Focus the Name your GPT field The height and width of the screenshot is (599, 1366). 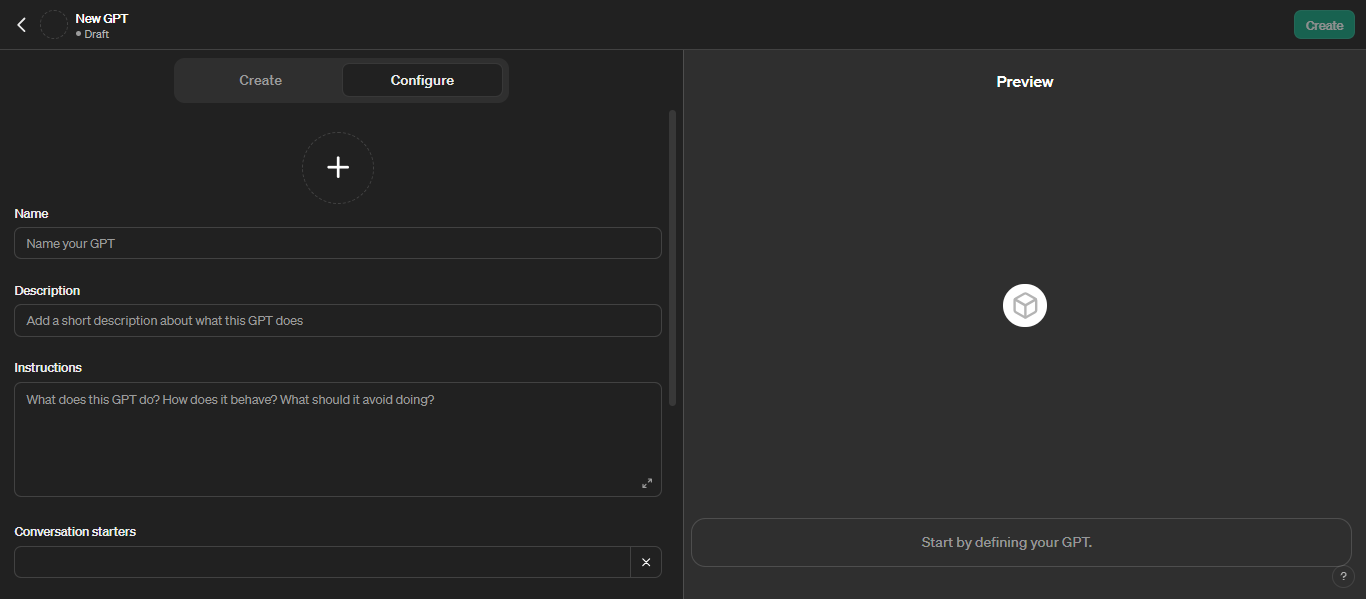(x=338, y=243)
